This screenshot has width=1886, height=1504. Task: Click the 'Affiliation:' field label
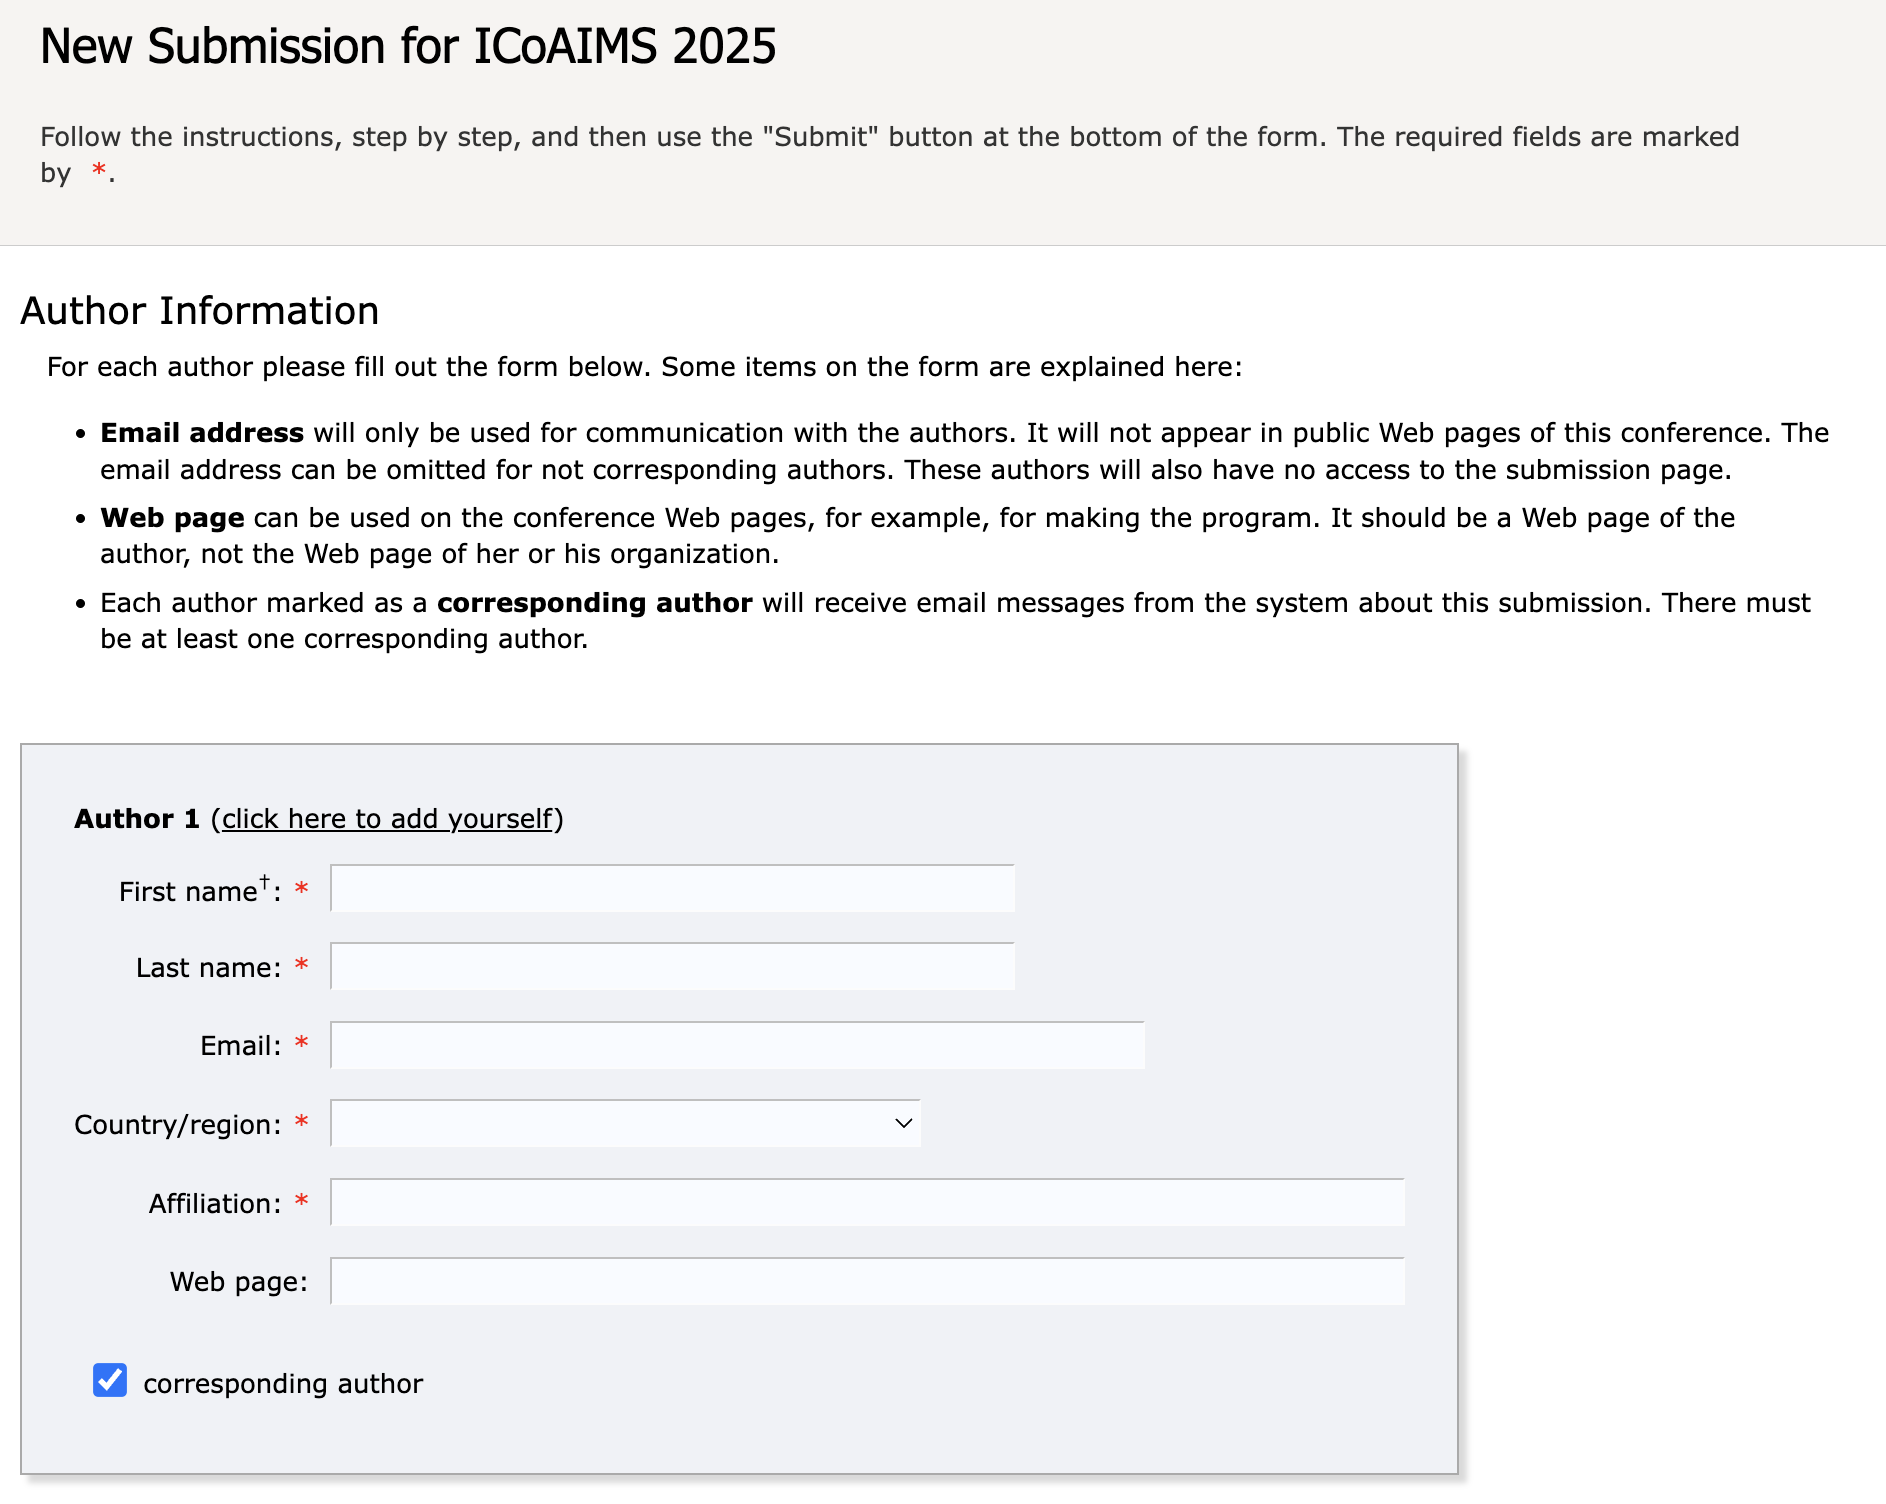[215, 1204]
